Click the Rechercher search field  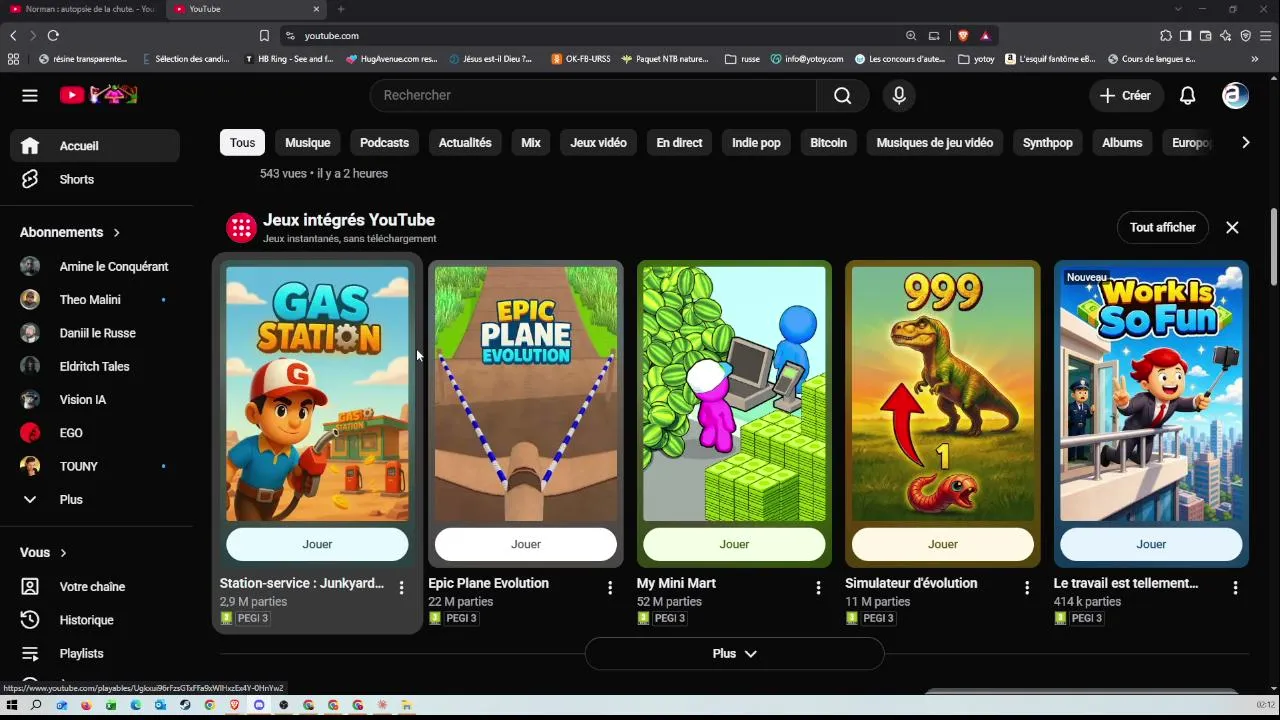[593, 95]
